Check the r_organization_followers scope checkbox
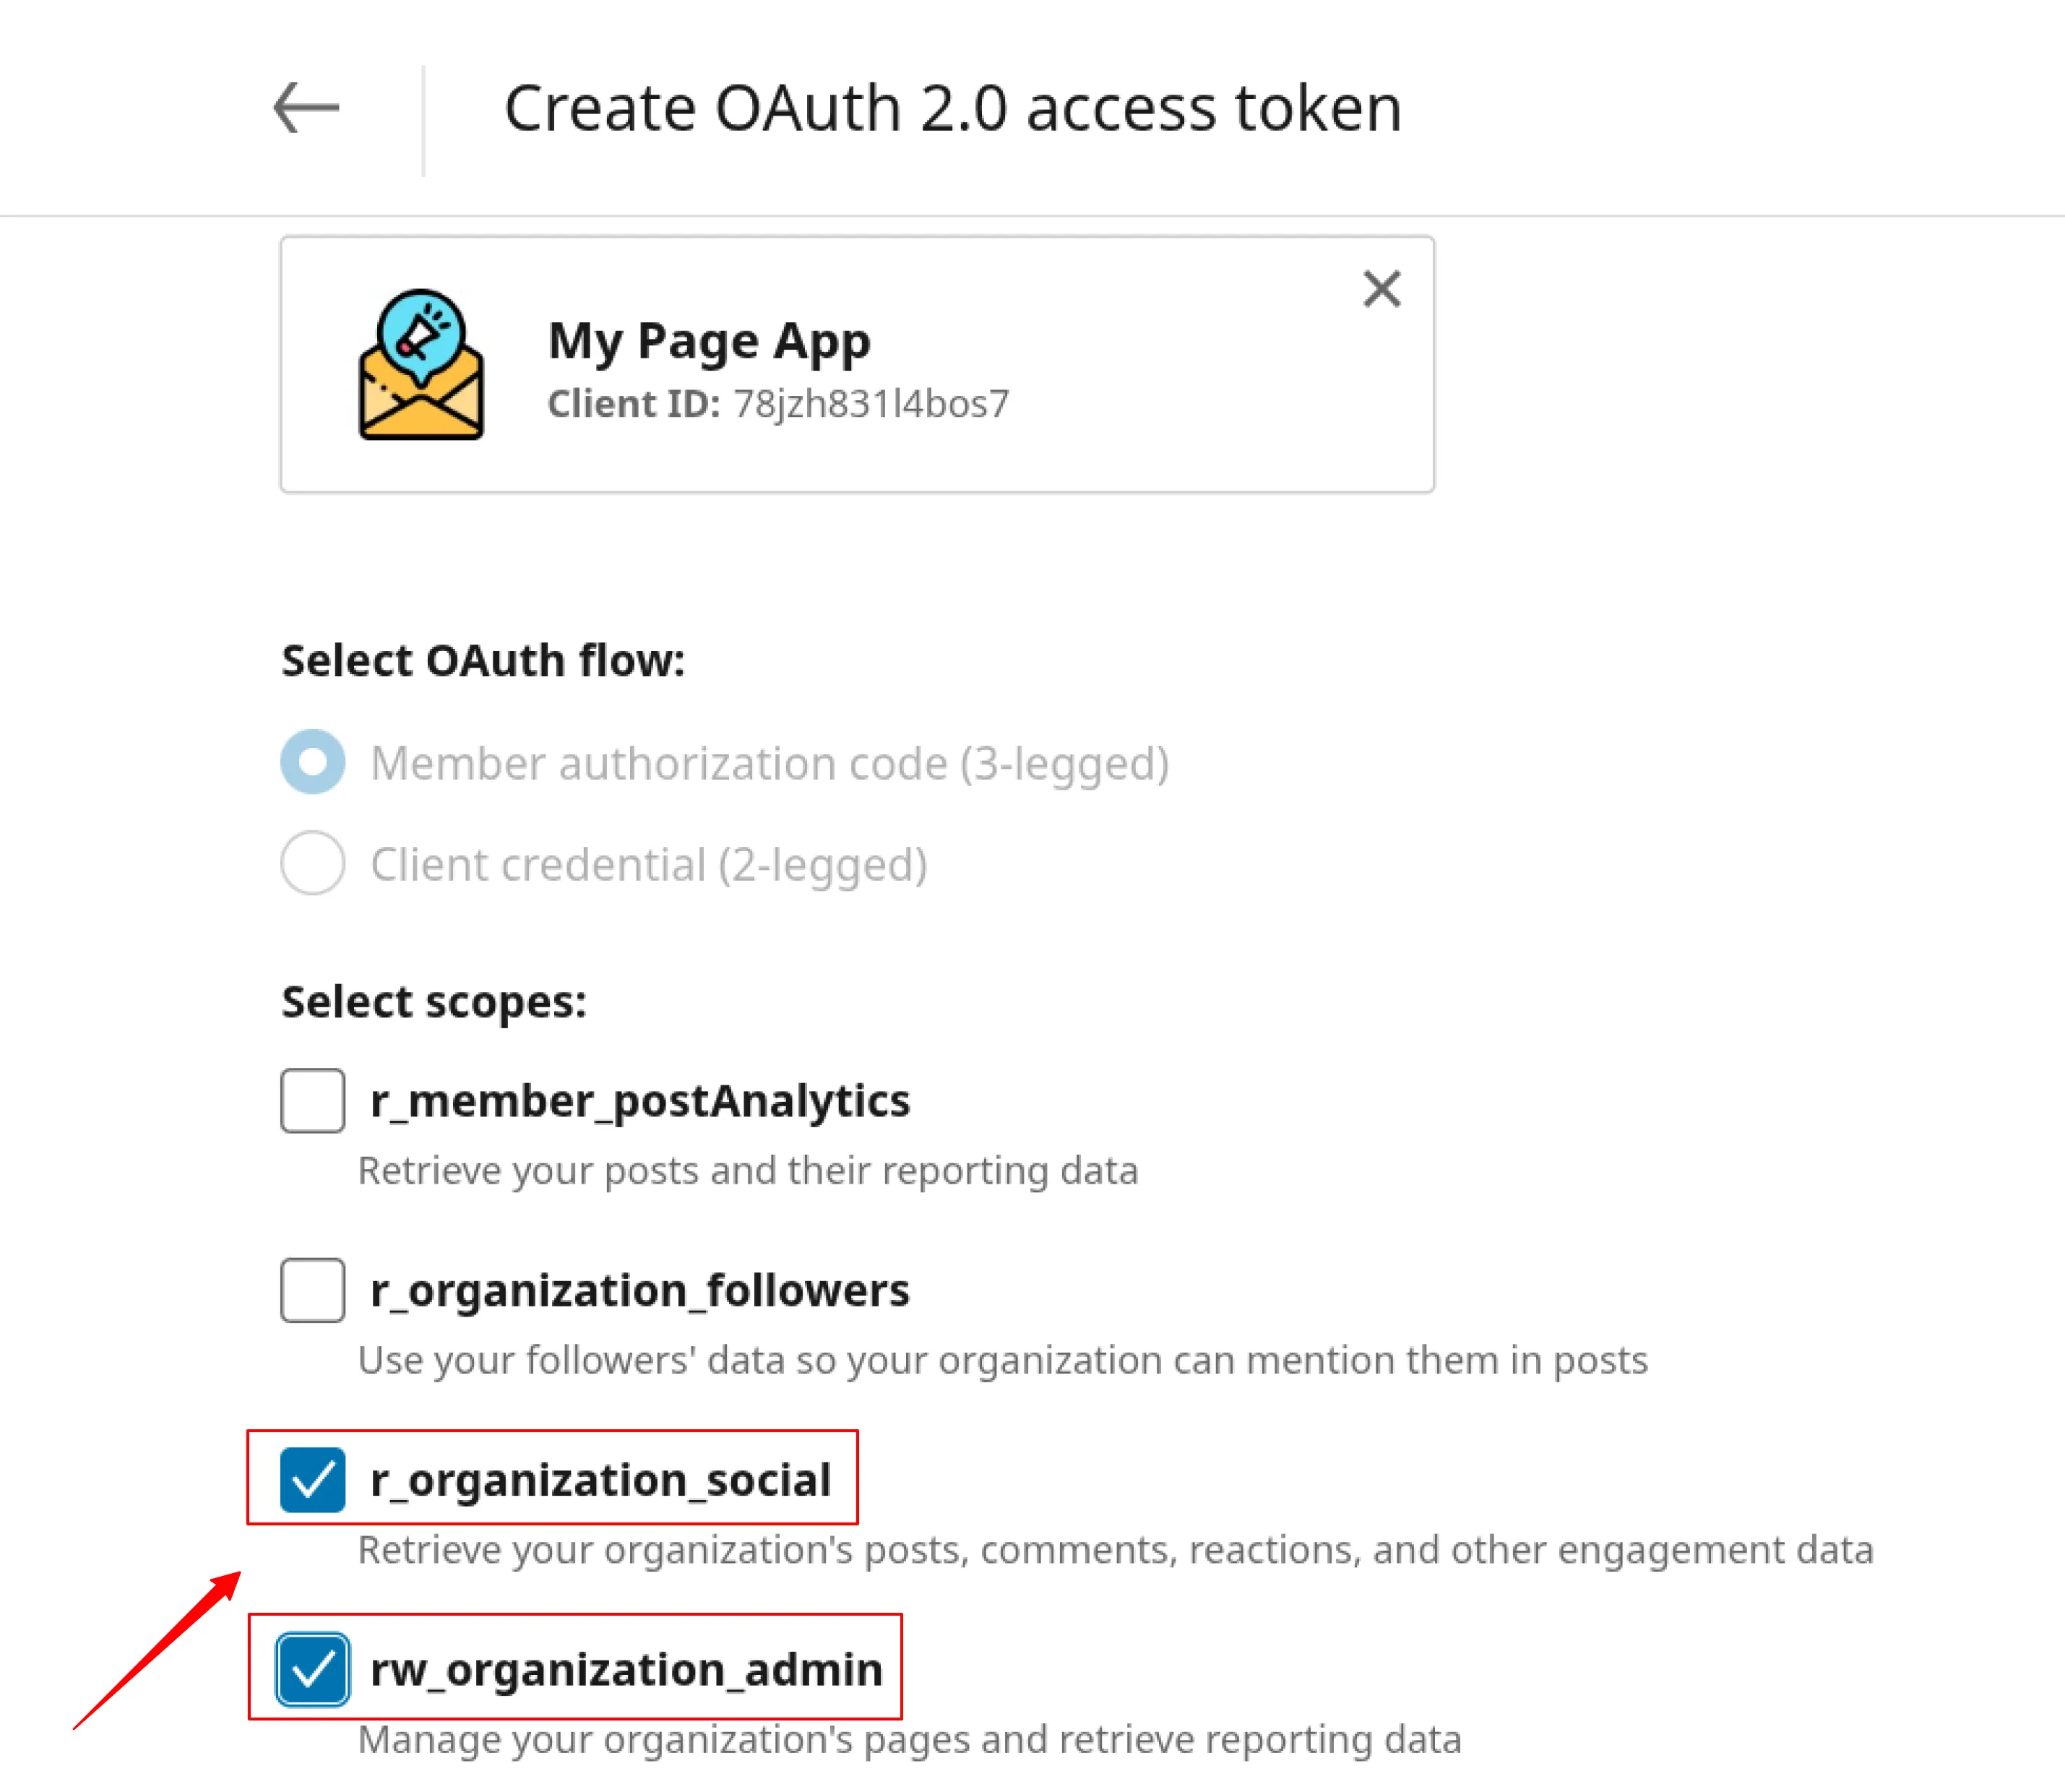This screenshot has height=1792, width=2065. [313, 1290]
